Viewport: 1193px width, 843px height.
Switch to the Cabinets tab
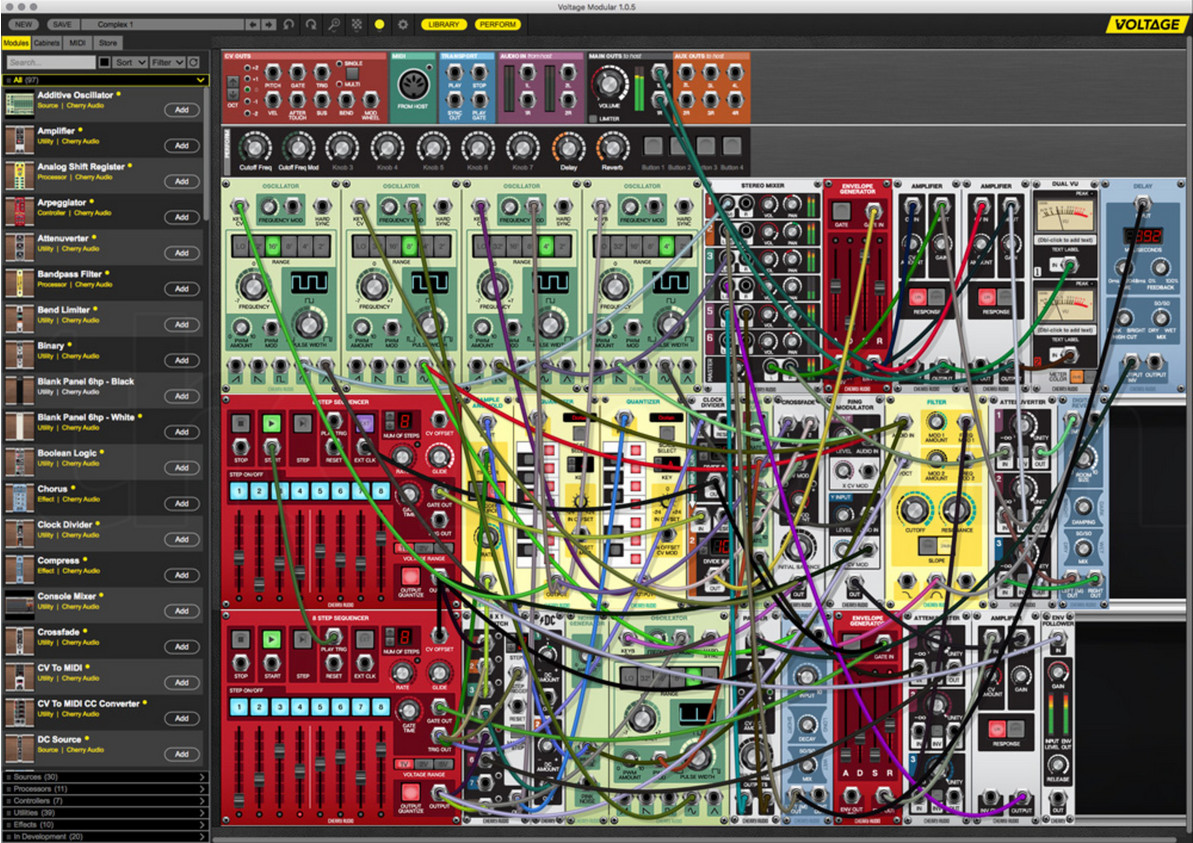point(49,43)
